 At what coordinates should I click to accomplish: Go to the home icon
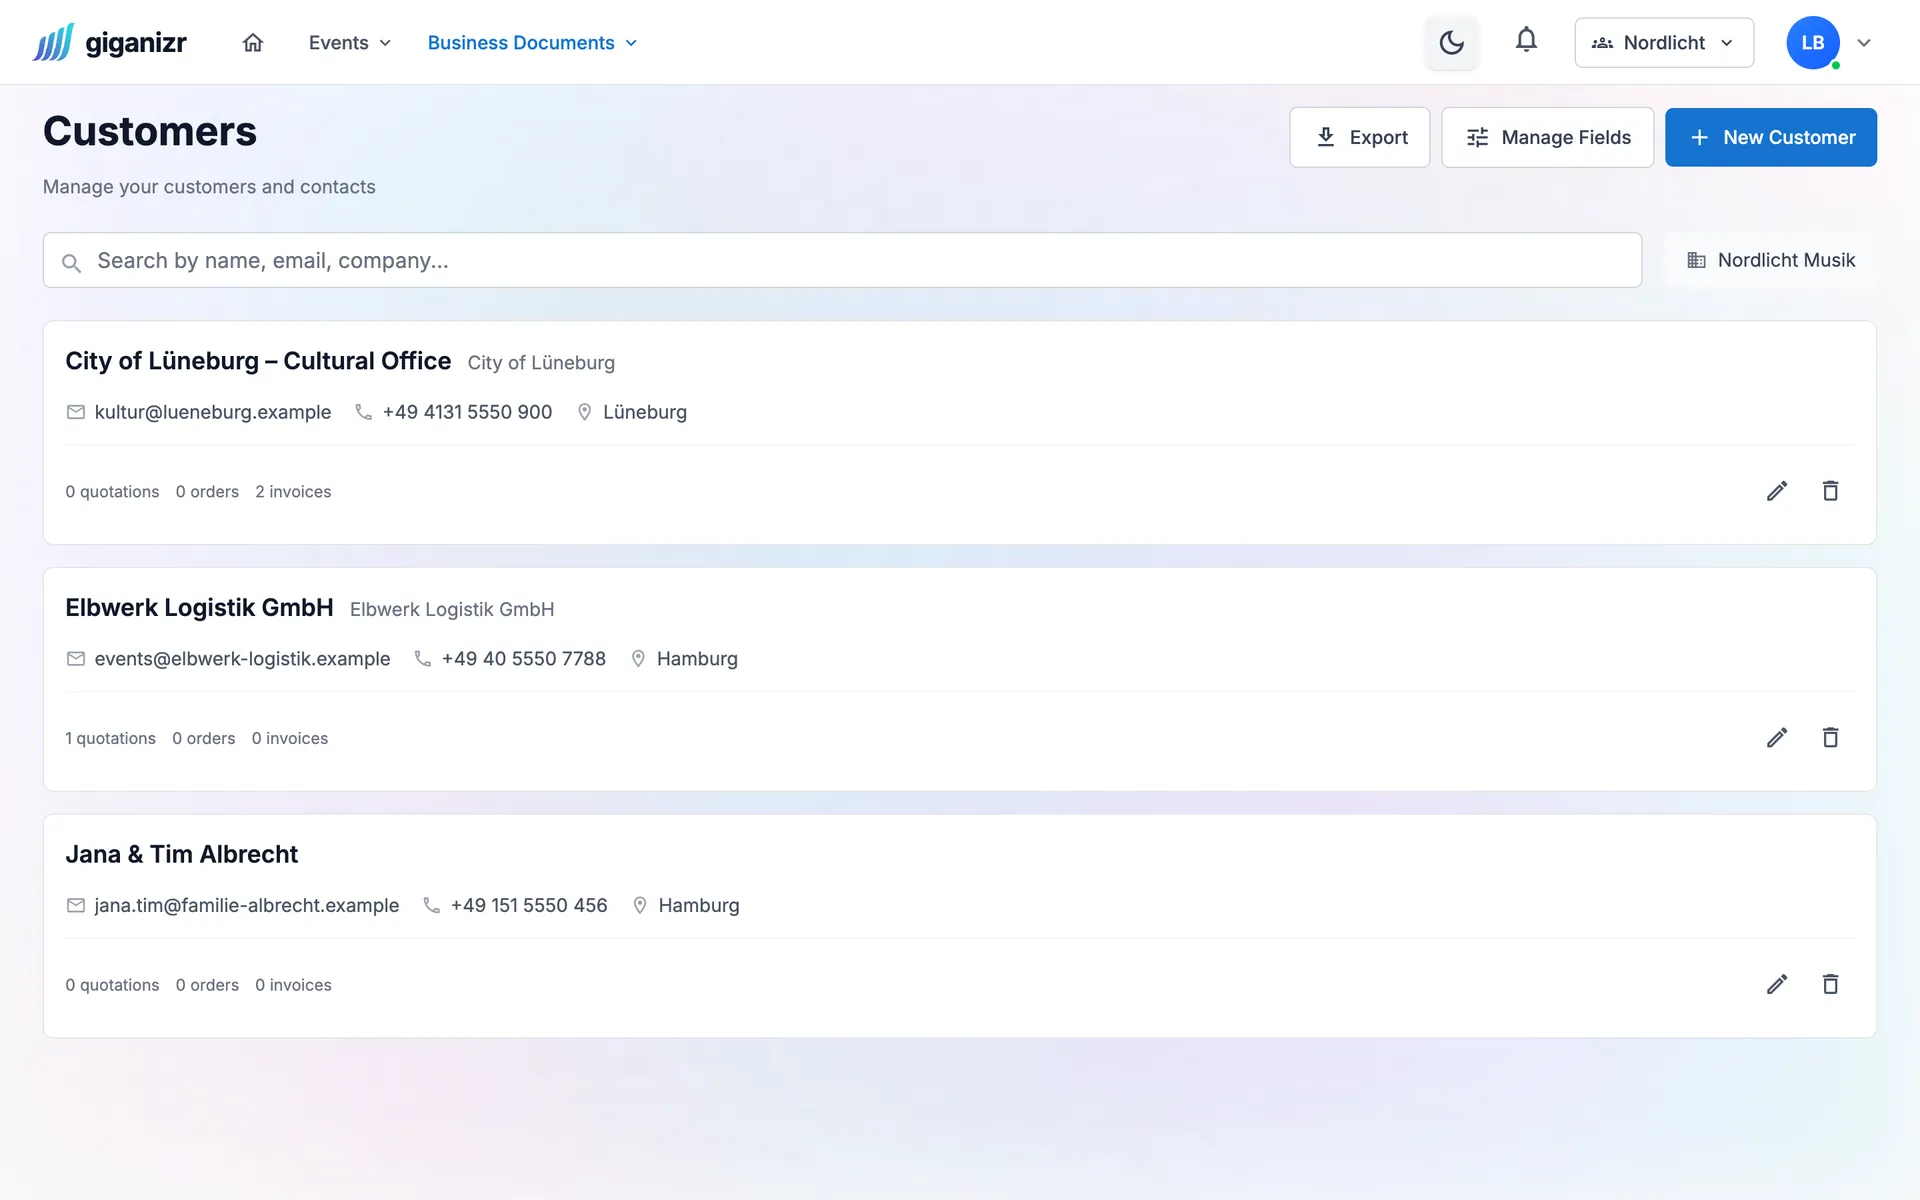[253, 42]
